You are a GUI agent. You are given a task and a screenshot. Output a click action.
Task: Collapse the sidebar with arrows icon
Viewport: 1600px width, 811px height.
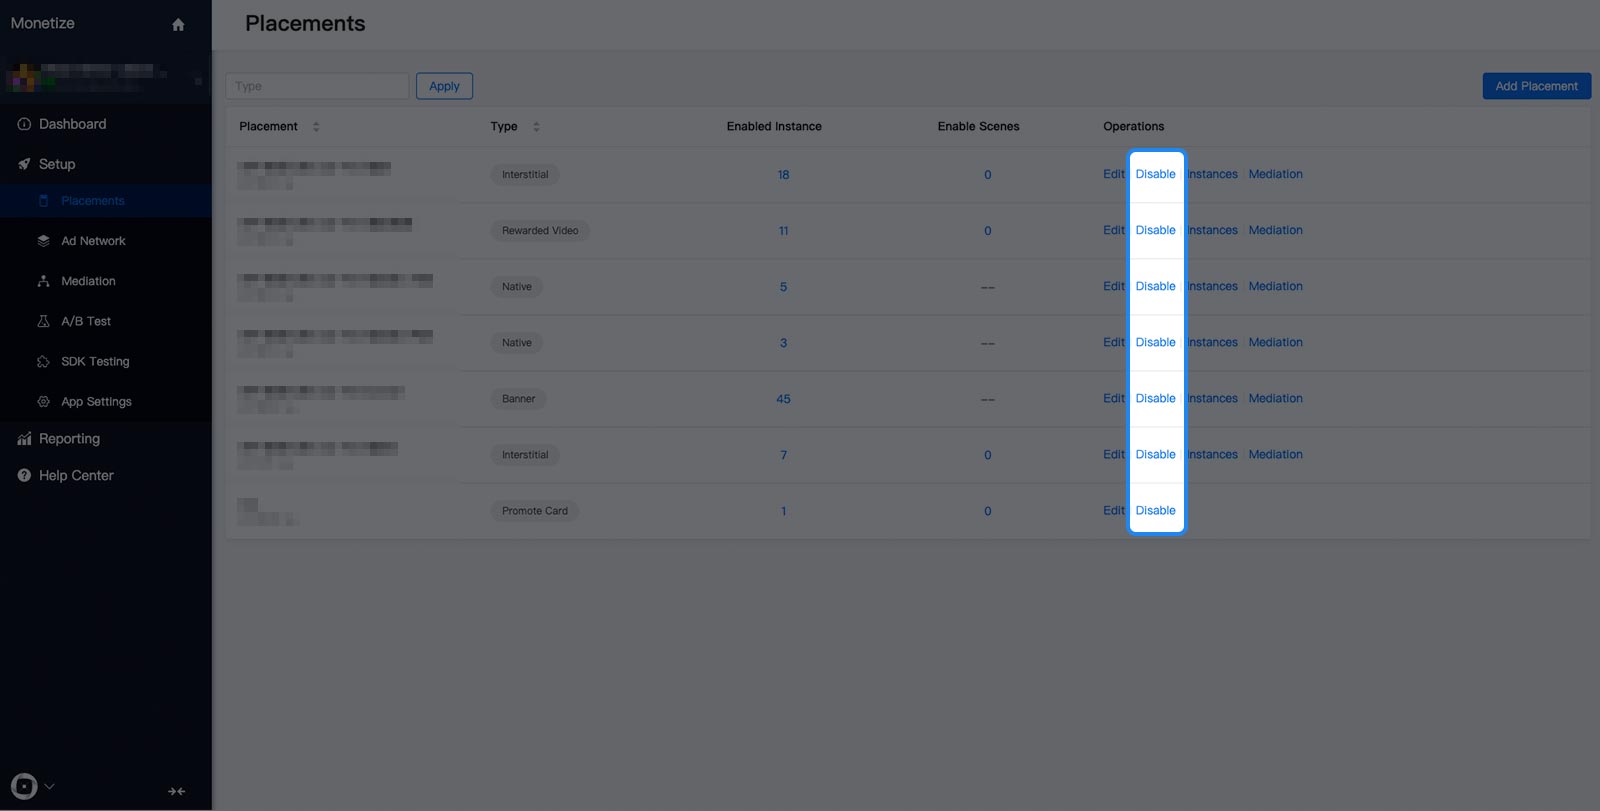pyautogui.click(x=176, y=791)
